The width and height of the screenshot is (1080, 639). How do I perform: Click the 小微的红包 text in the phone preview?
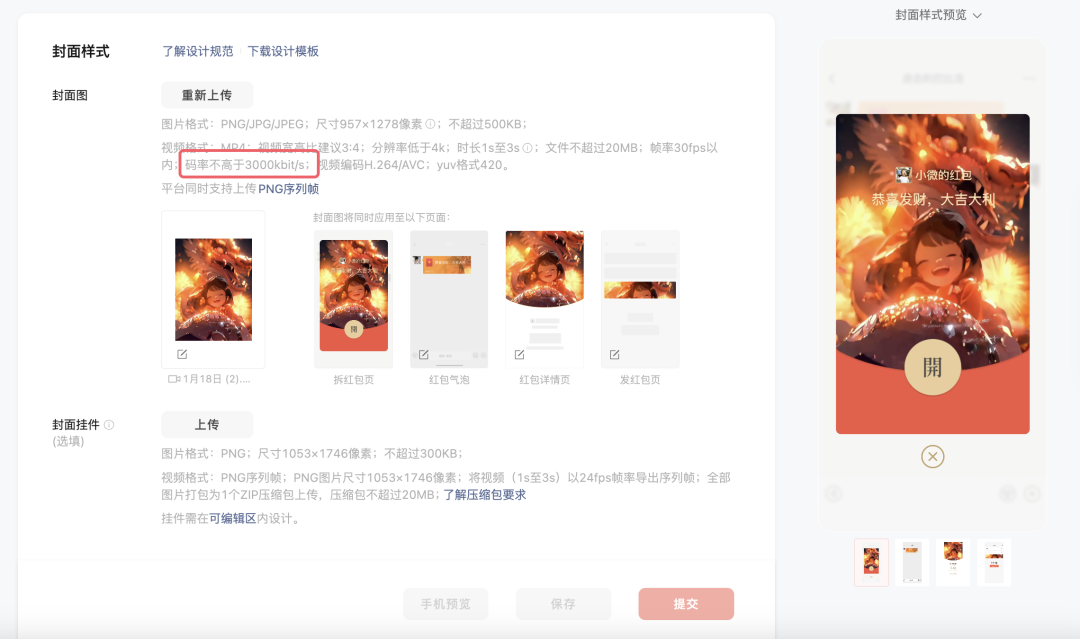pos(943,175)
